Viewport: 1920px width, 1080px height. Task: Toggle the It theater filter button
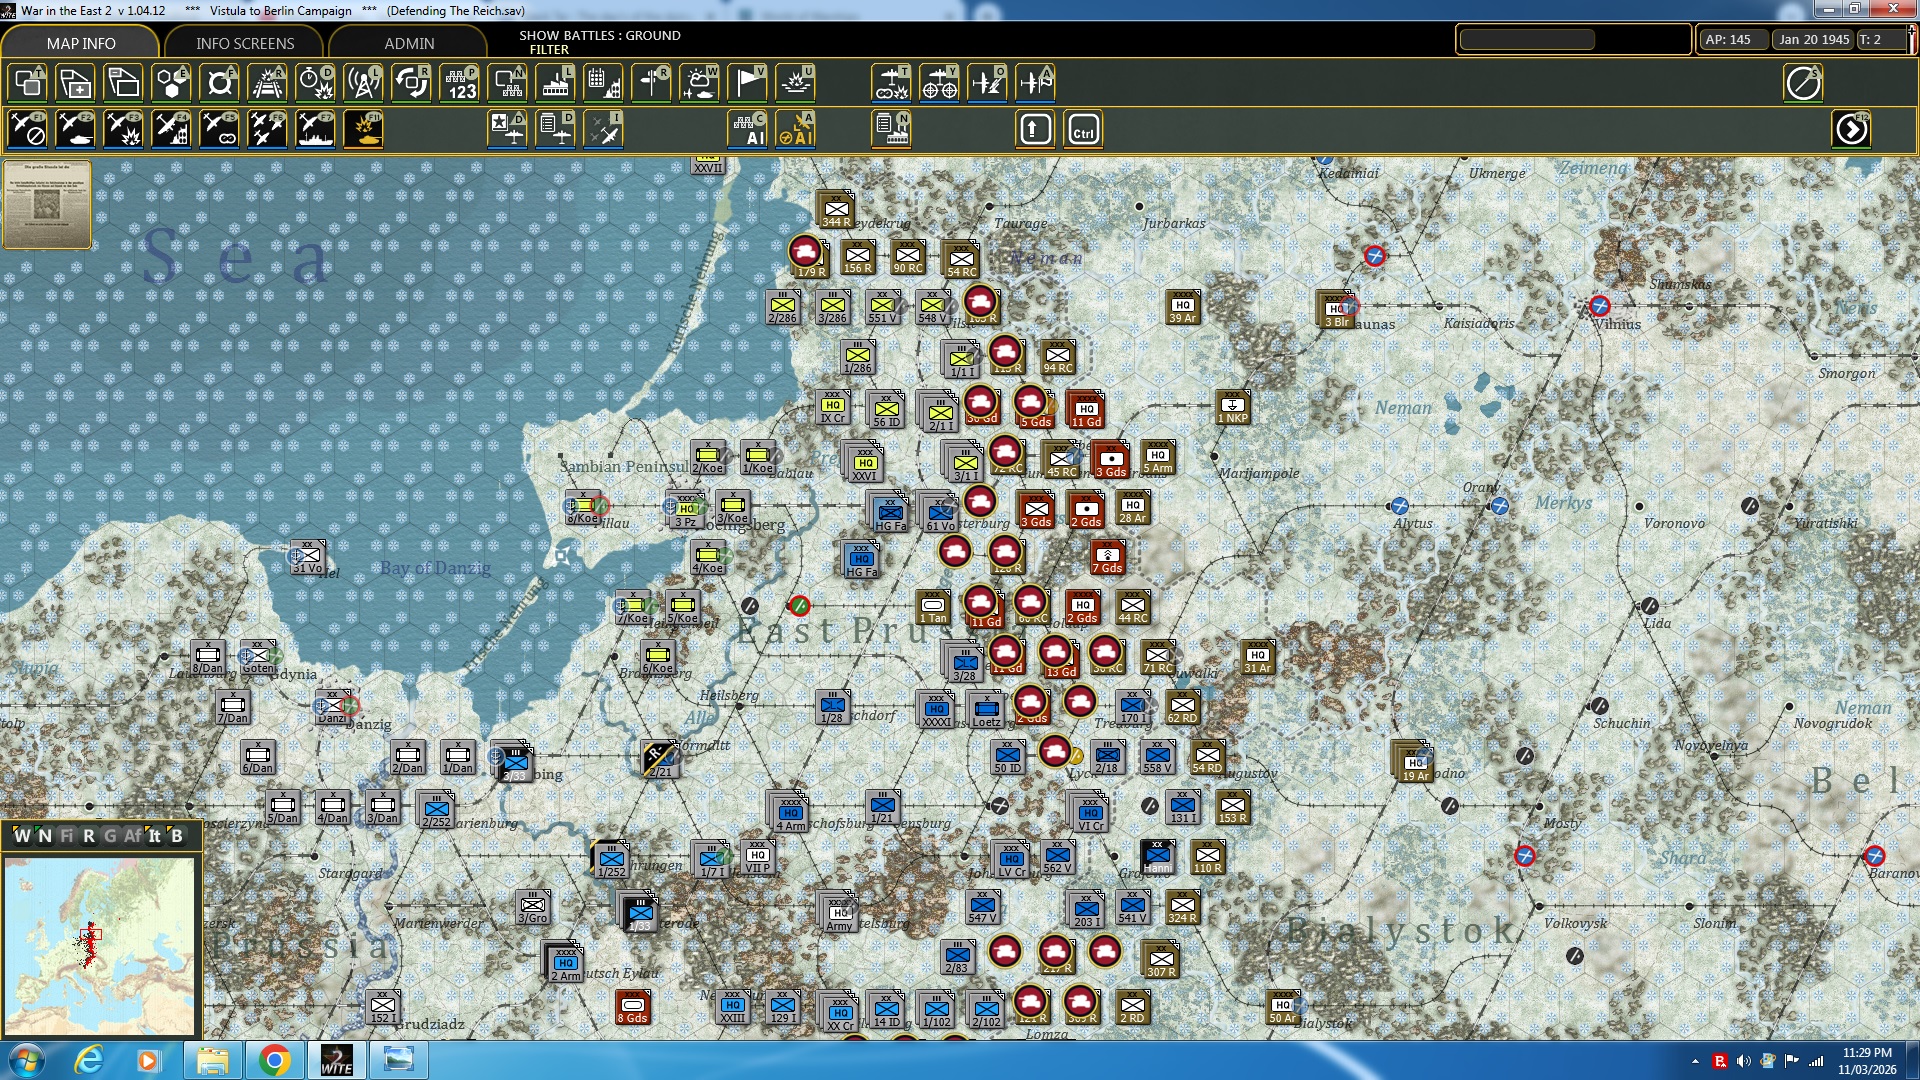point(154,836)
